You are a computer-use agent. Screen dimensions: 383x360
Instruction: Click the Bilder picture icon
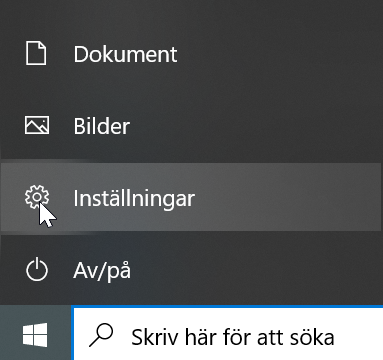tap(37, 125)
